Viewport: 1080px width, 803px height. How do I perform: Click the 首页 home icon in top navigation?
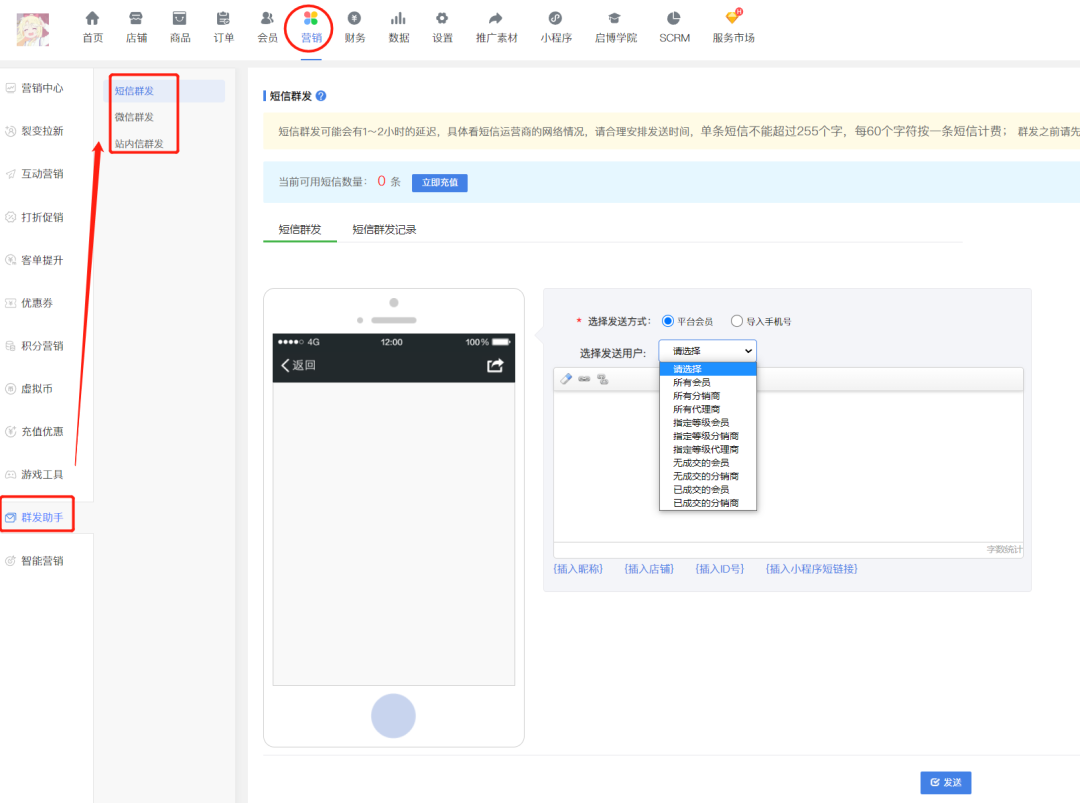click(92, 19)
